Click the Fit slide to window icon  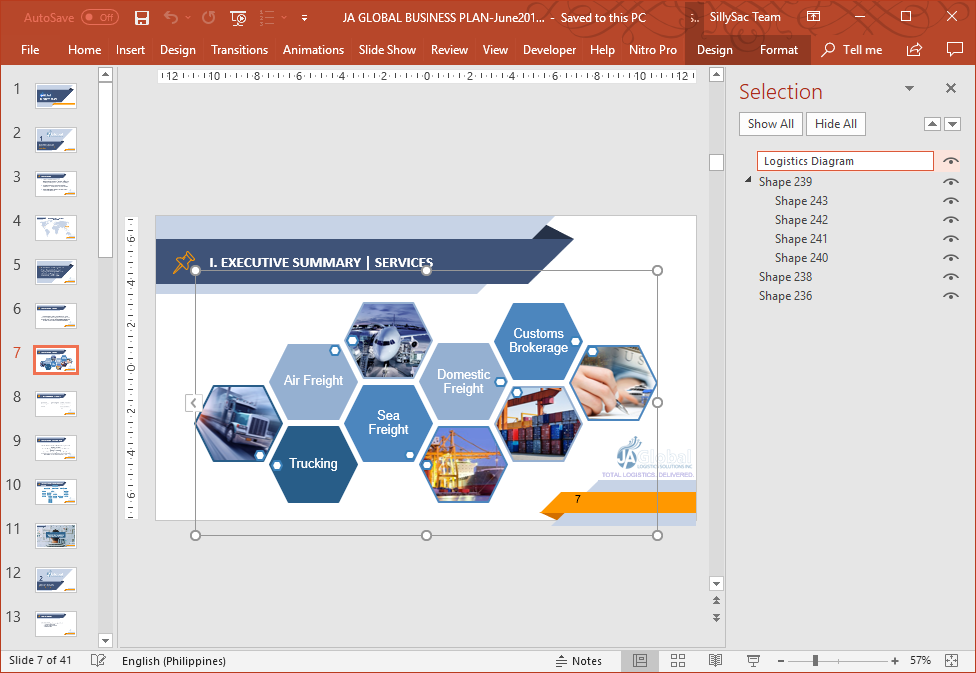[950, 661]
